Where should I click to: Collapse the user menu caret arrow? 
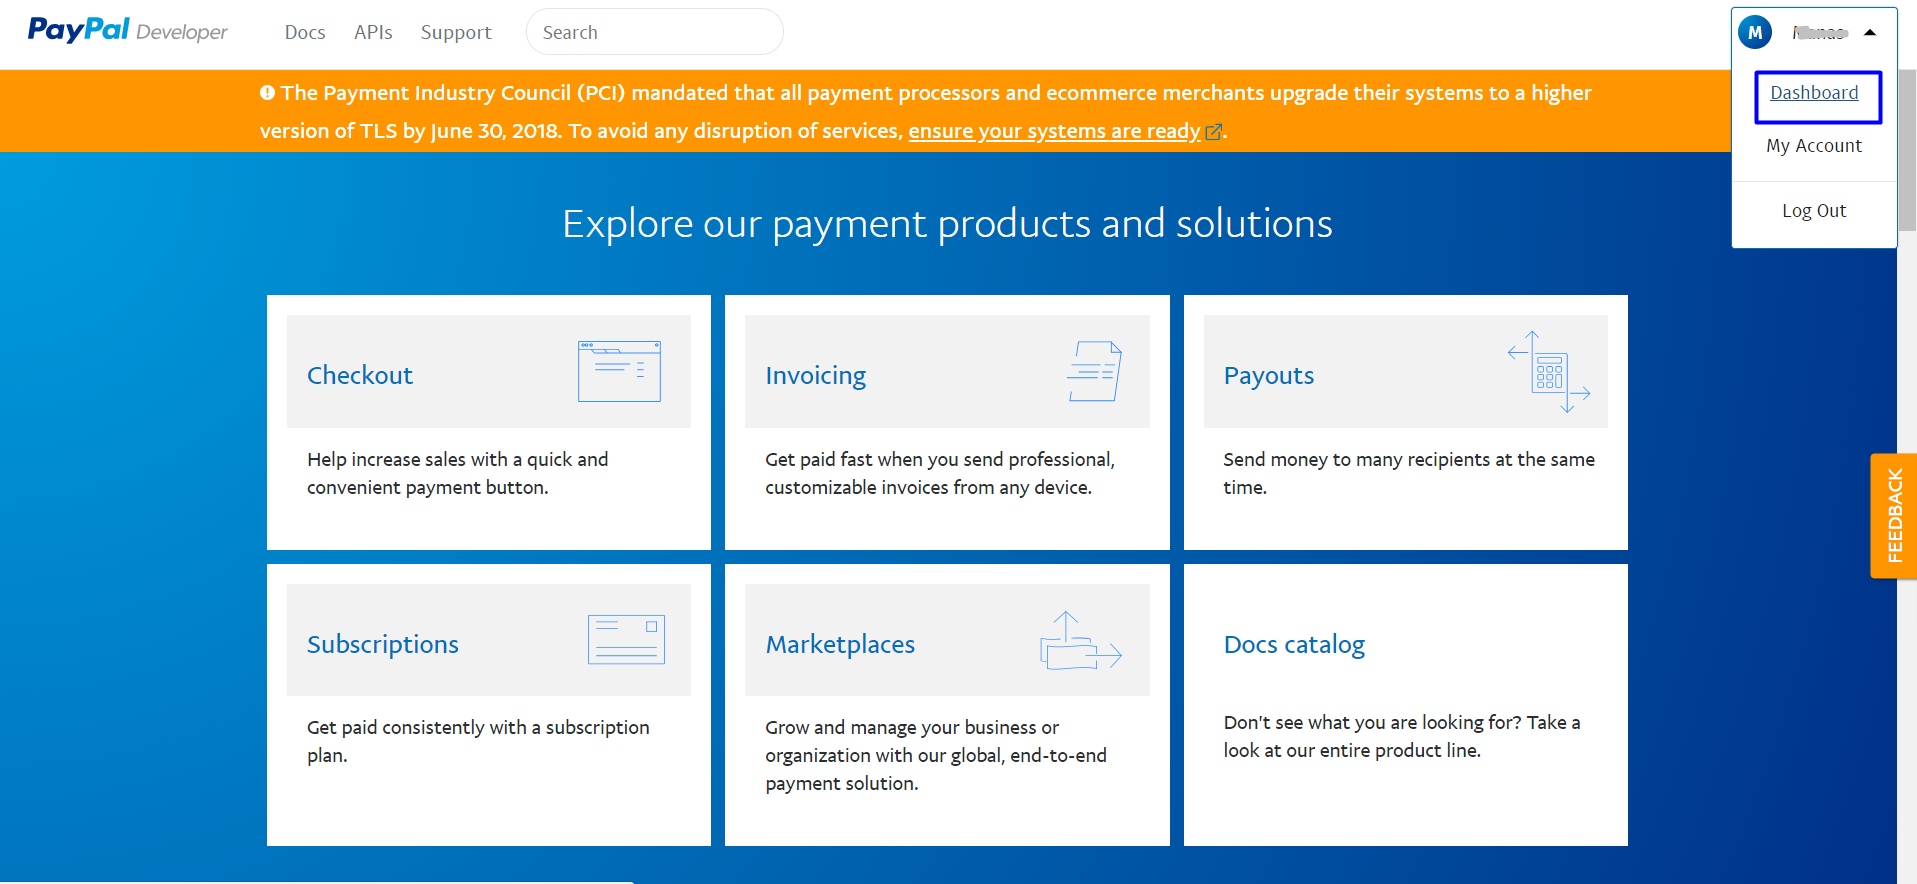coord(1870,32)
